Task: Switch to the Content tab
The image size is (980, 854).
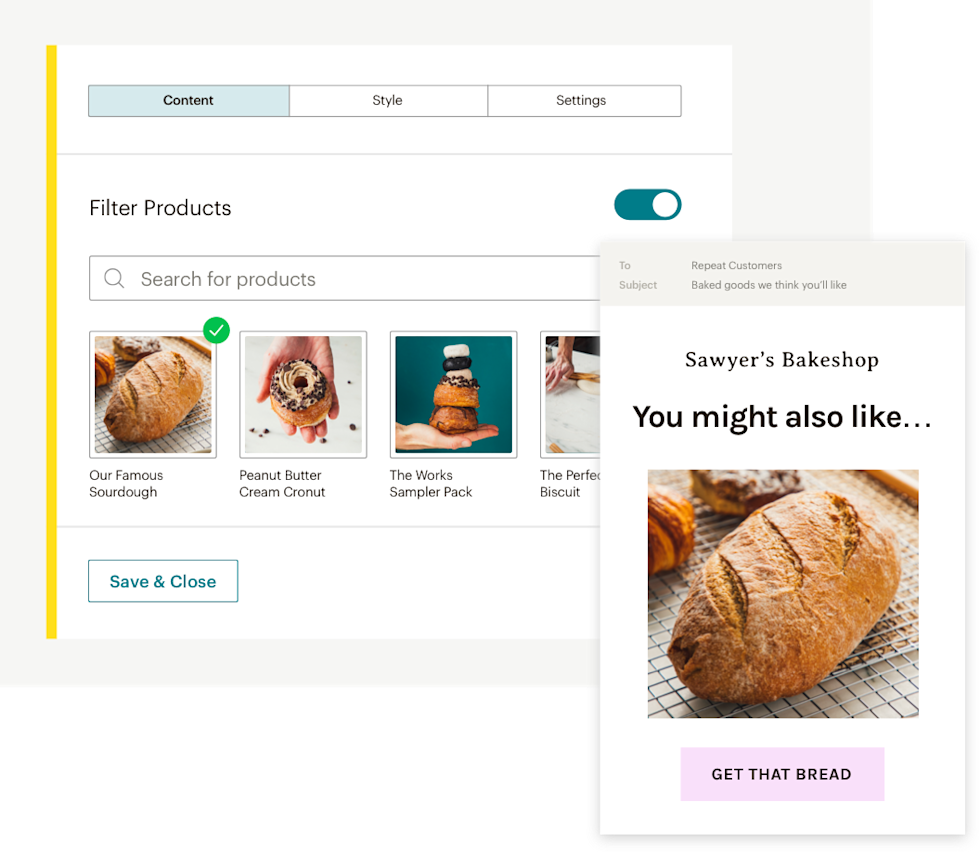Action: tap(189, 101)
